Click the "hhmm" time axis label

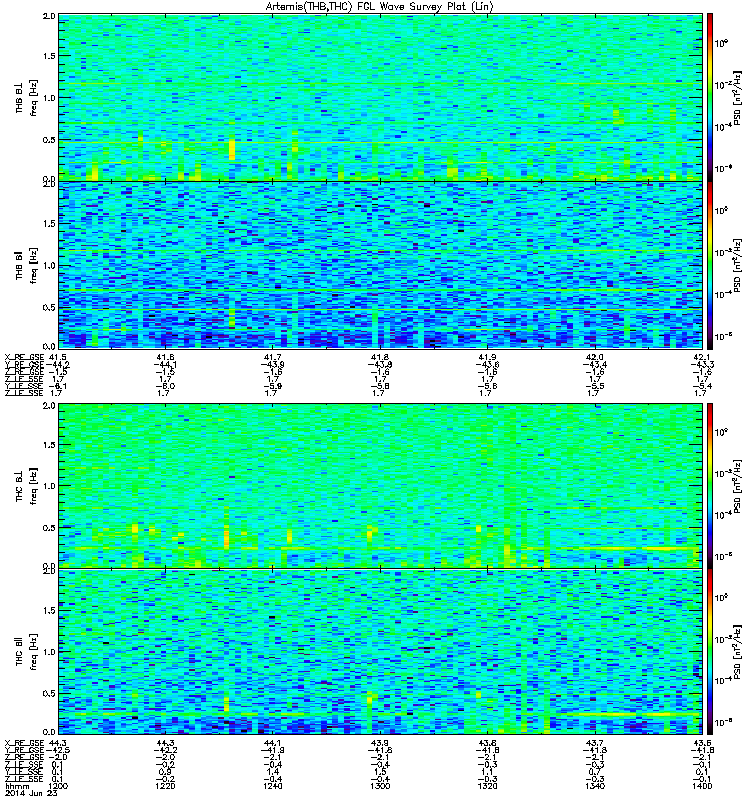[16, 786]
